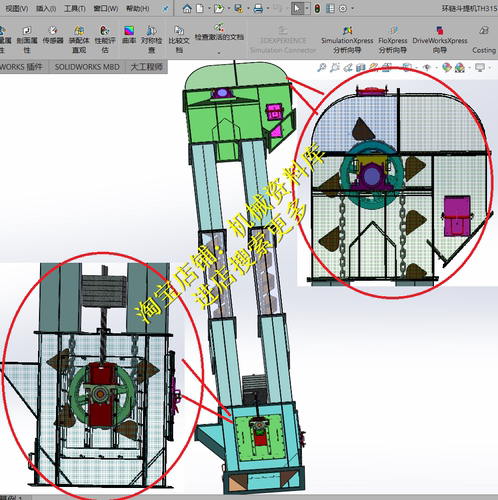Click the Rebuild traffic light icon
498x500 pixels.
[x=317, y=8]
